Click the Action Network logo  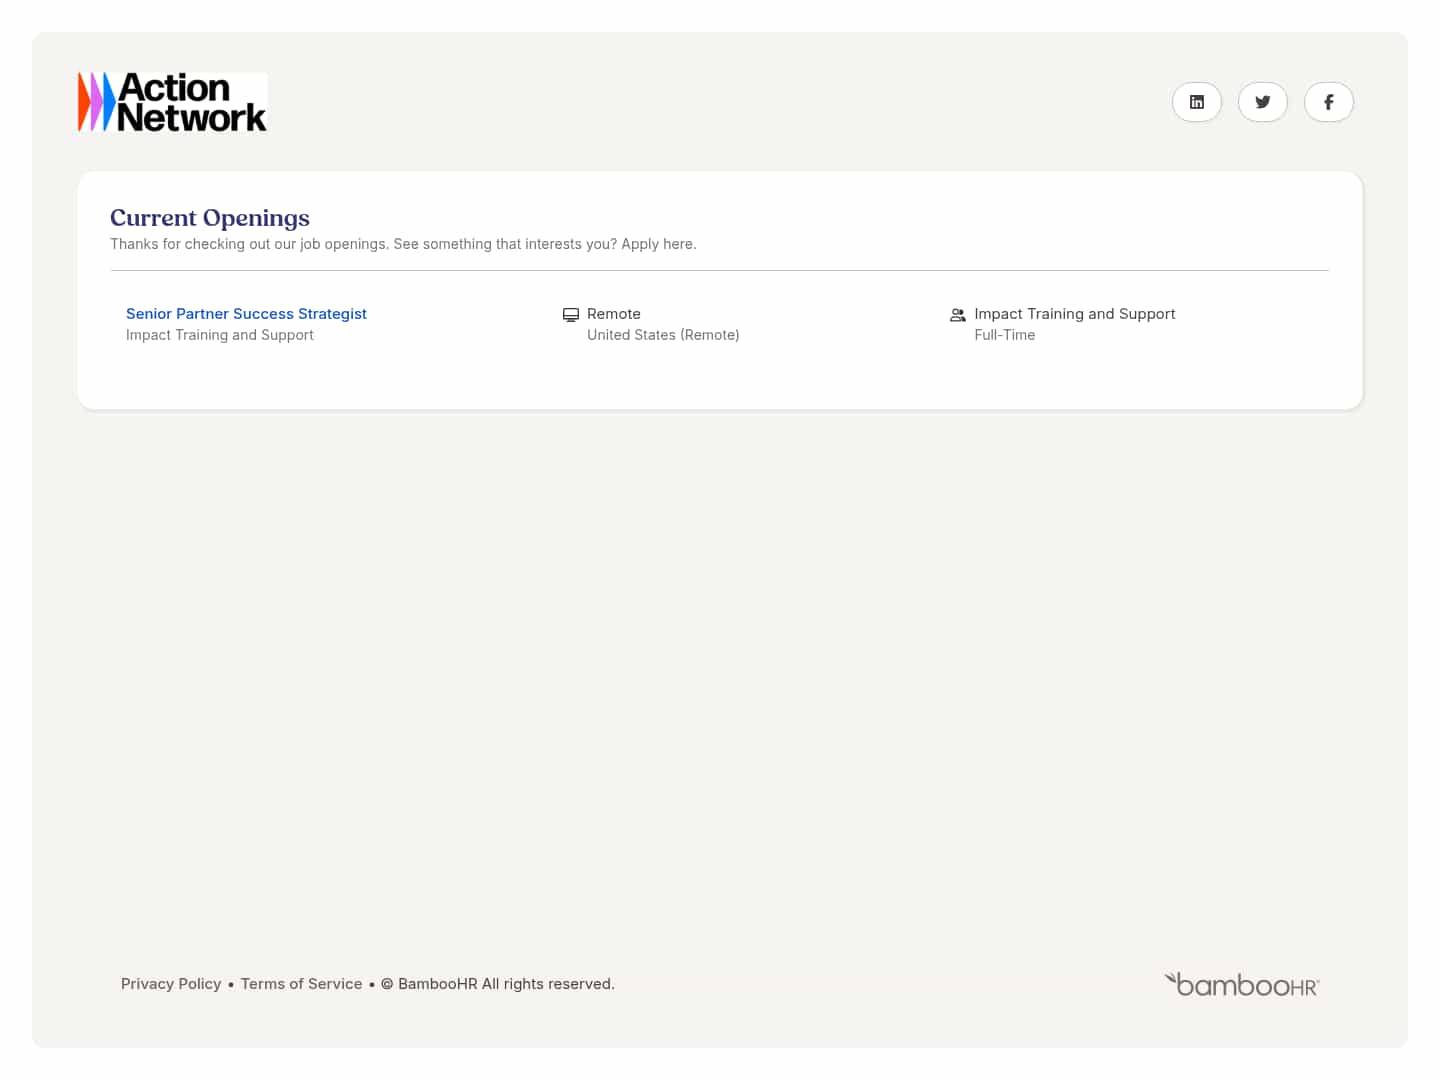172,102
